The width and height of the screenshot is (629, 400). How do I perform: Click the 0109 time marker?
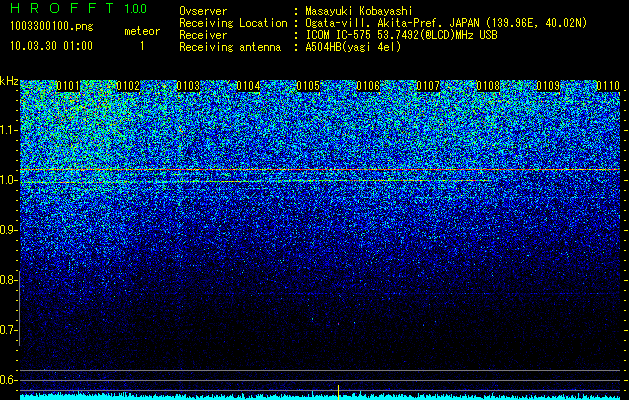(x=548, y=86)
